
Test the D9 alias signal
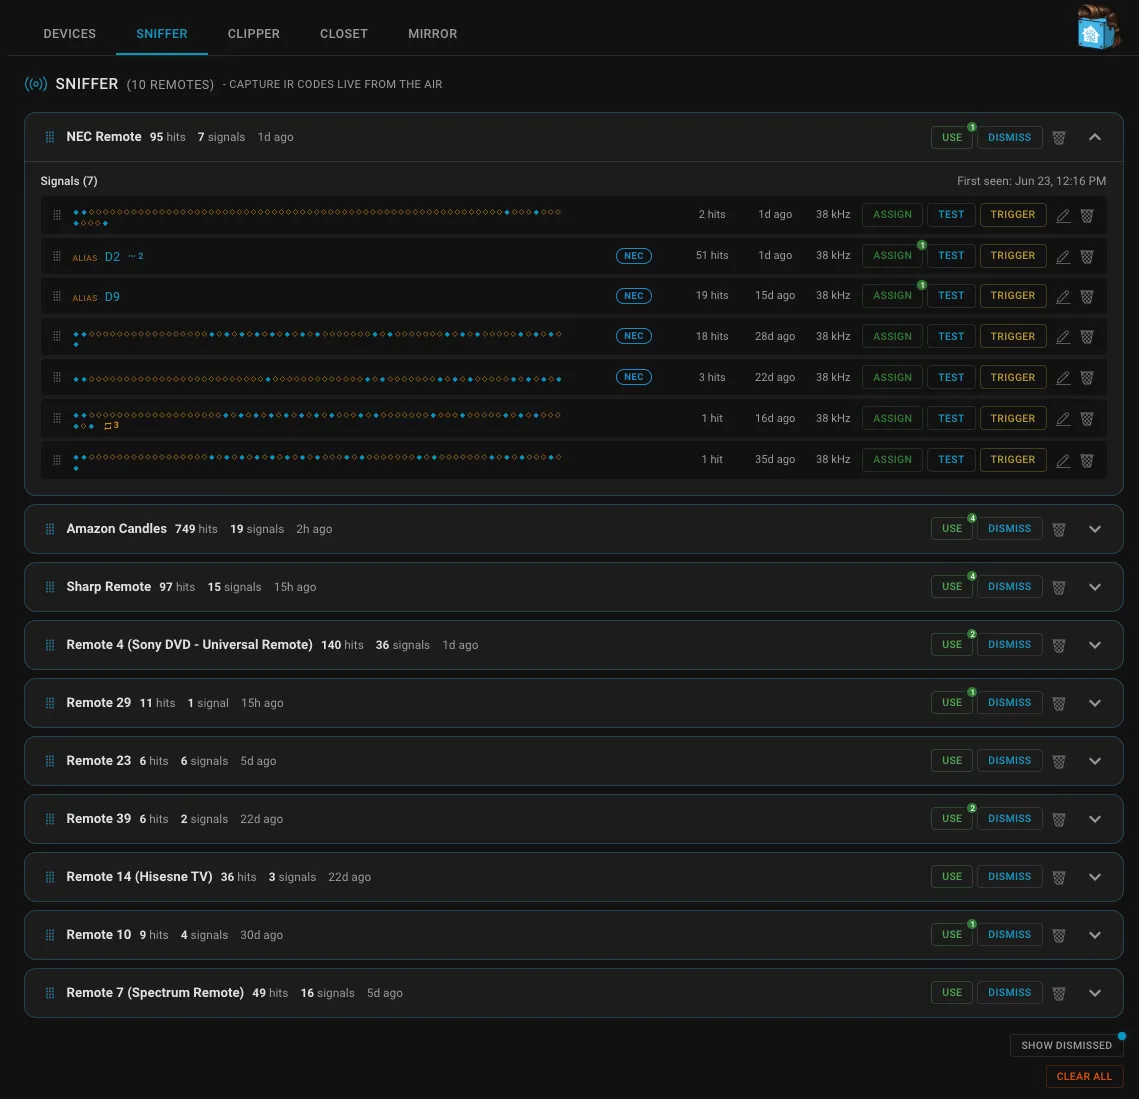pos(951,296)
